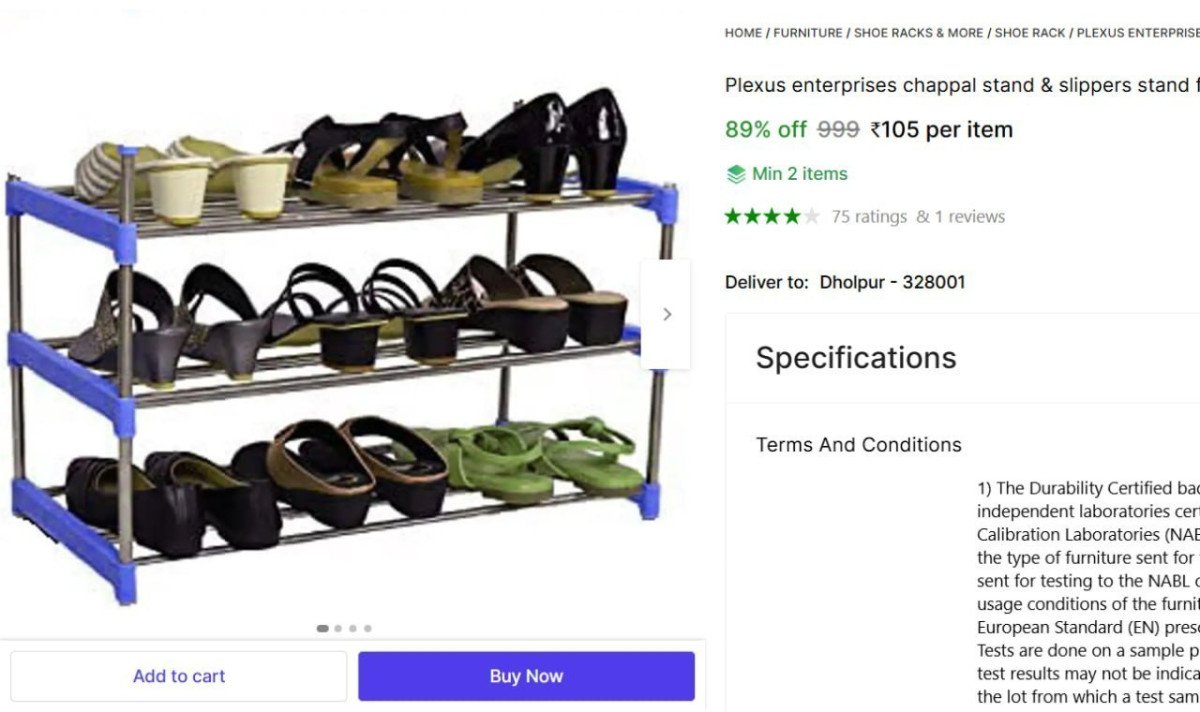Viewport: 1200px width, 712px height.
Task: Click the right arrow to see next image
Action: 667,313
